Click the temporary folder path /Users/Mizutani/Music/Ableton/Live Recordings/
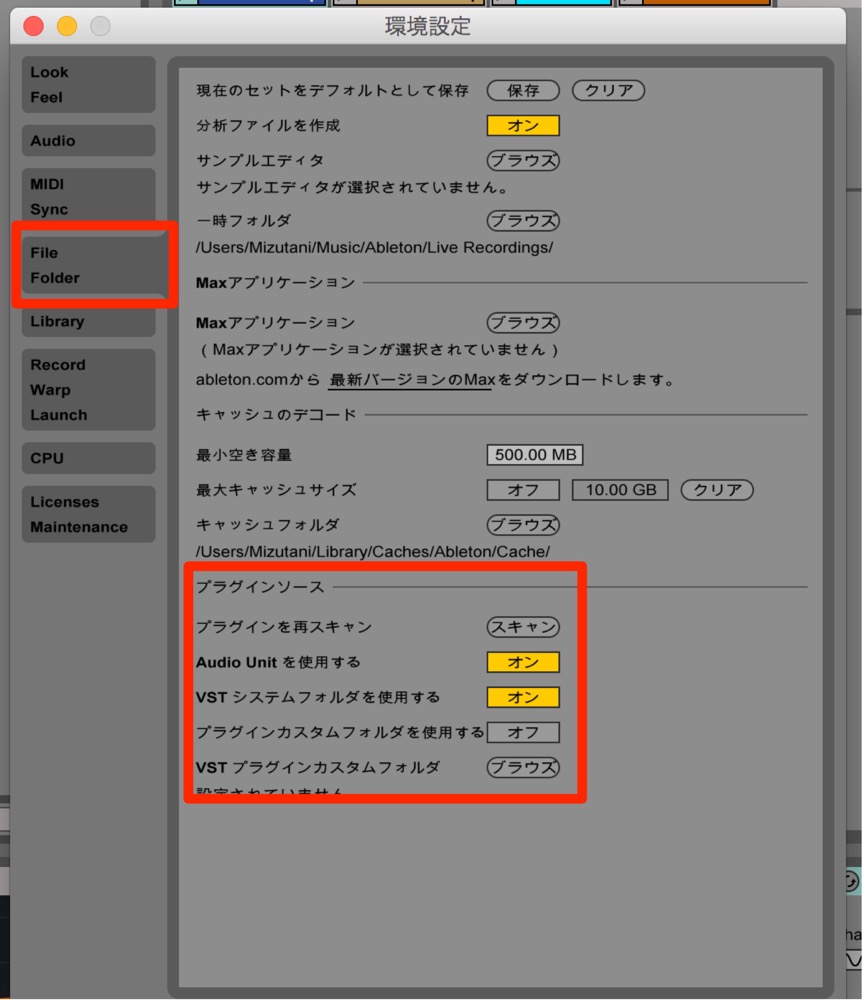 coord(374,247)
